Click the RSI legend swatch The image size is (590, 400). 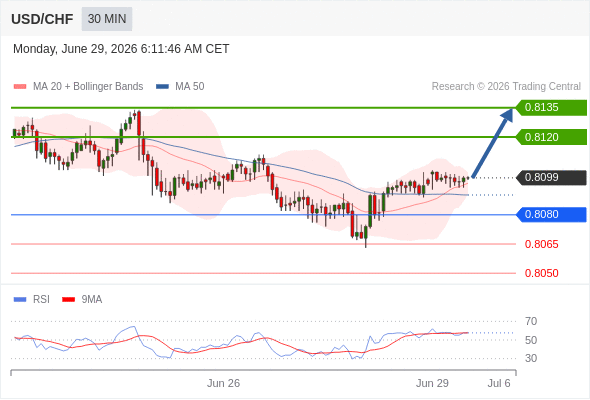click(x=20, y=300)
